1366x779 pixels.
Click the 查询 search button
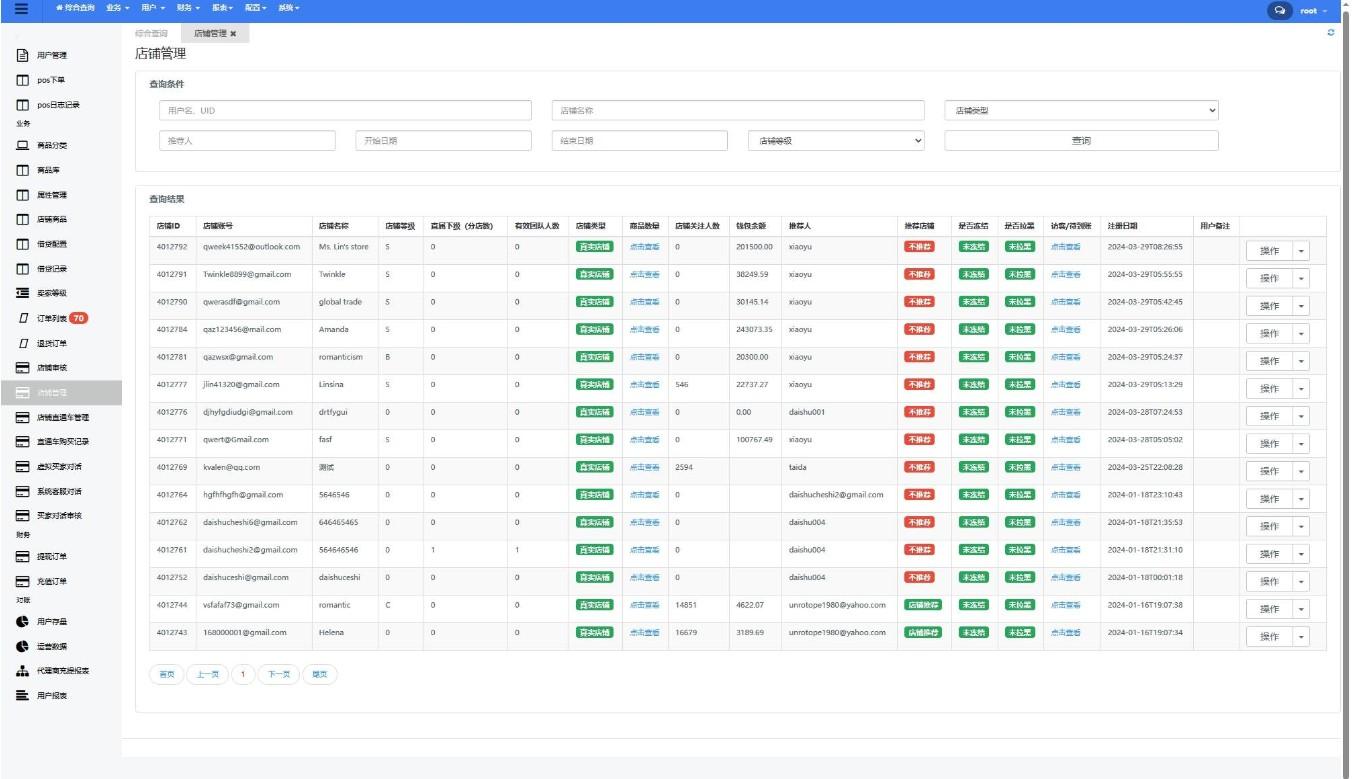tap(1081, 141)
